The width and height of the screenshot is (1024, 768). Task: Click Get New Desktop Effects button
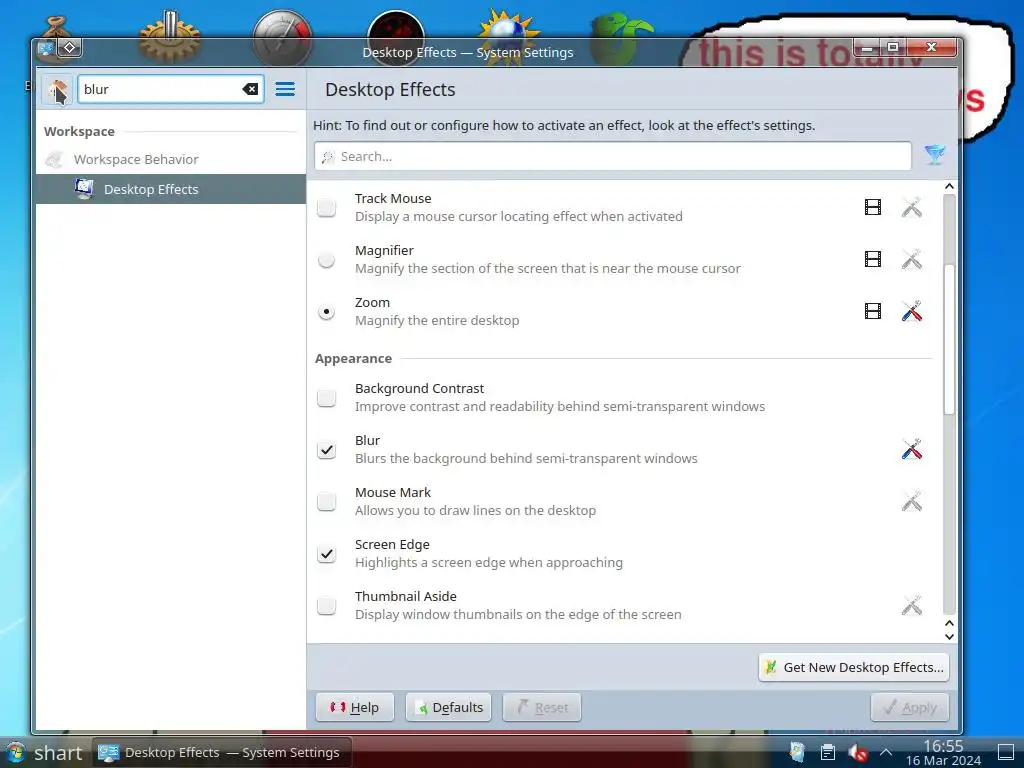pos(854,667)
